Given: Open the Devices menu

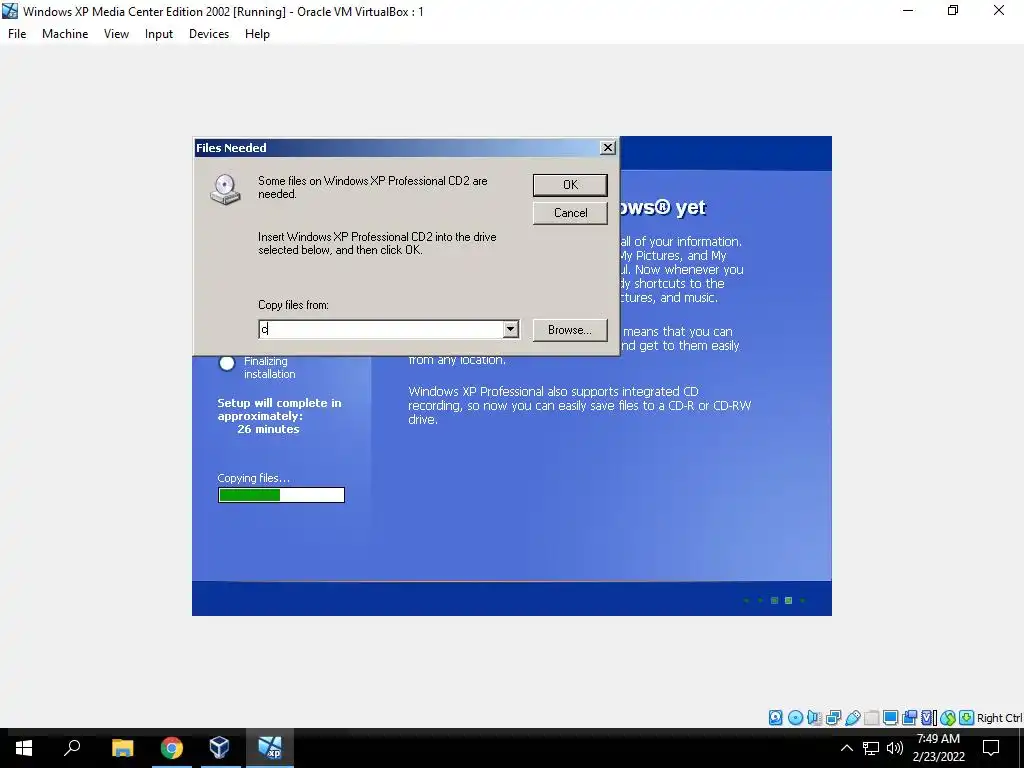Looking at the screenshot, I should (209, 34).
